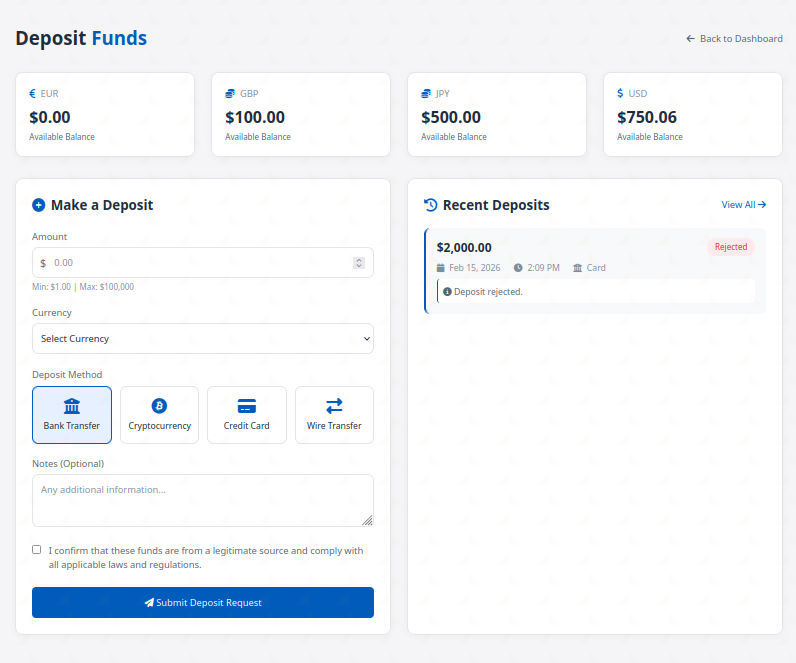Open the Select Currency dropdown
Image resolution: width=796 pixels, height=663 pixels.
coord(203,339)
